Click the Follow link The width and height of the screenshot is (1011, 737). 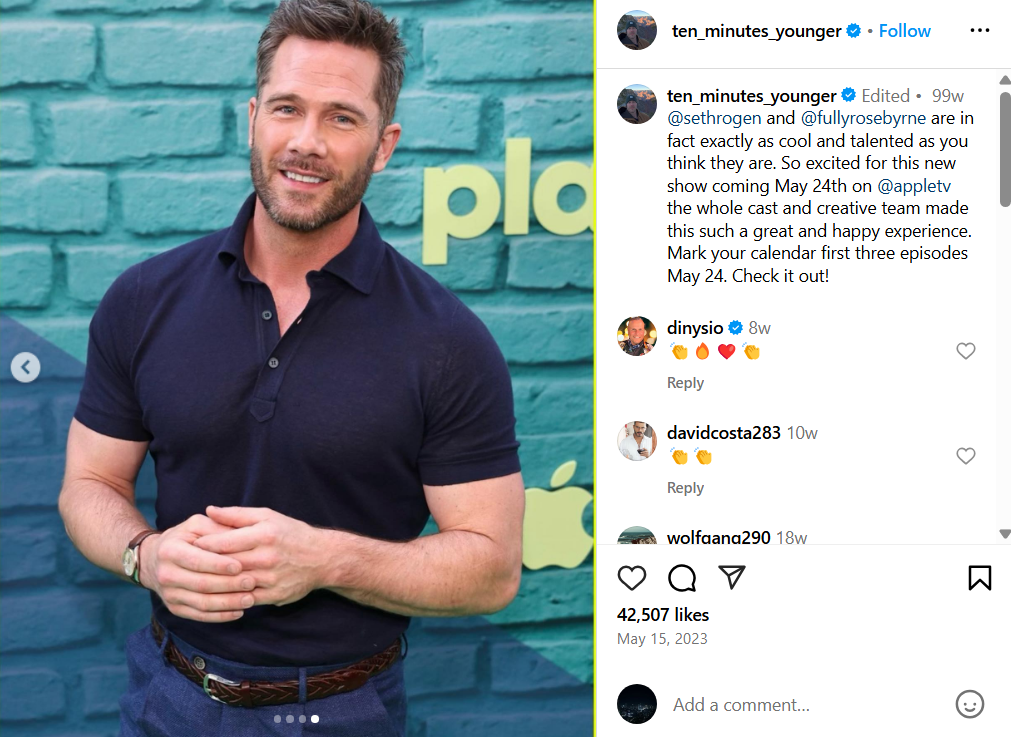click(904, 31)
